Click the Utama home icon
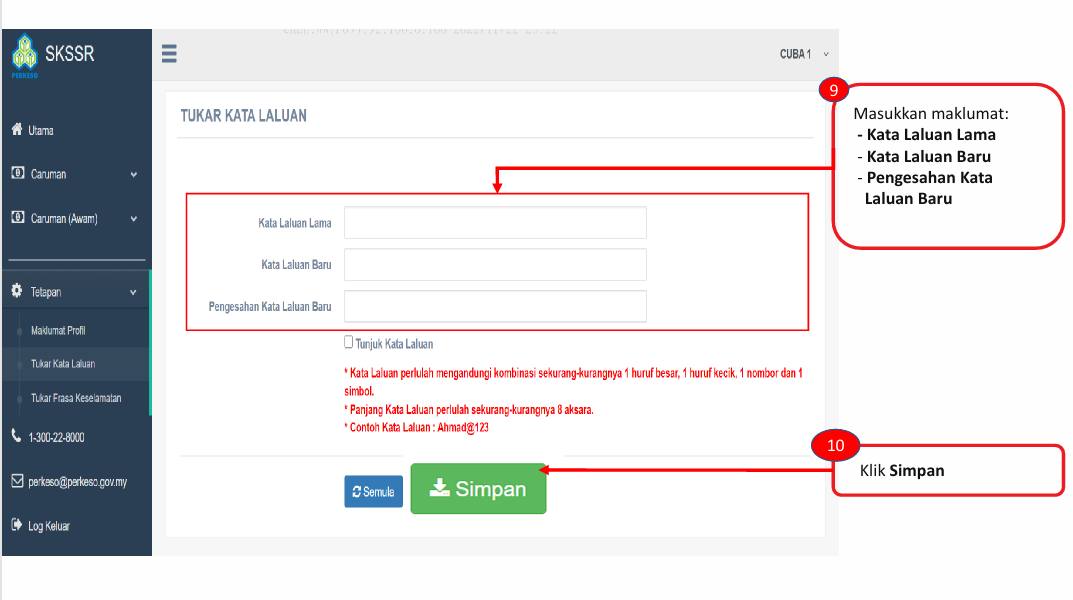The image size is (1073, 600). 17,129
